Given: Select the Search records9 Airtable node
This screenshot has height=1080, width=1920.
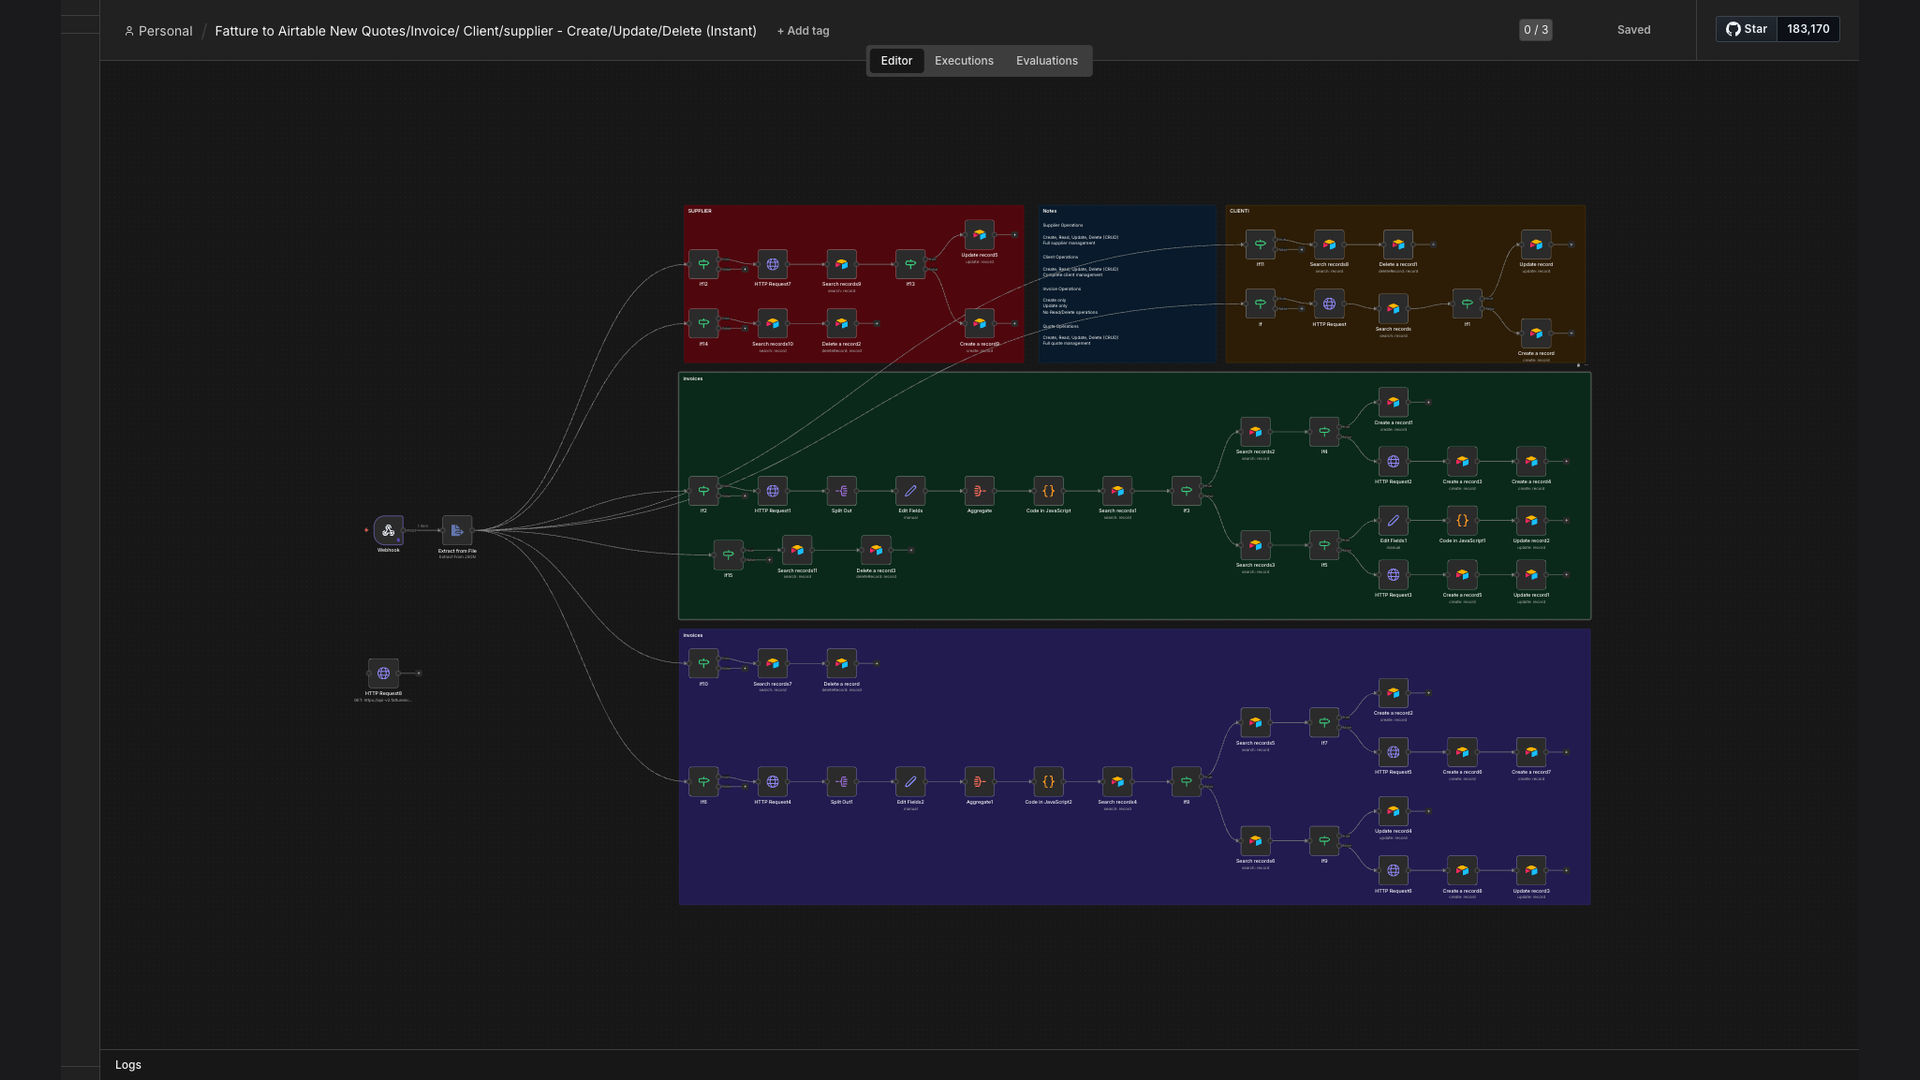Looking at the screenshot, I should [841, 264].
